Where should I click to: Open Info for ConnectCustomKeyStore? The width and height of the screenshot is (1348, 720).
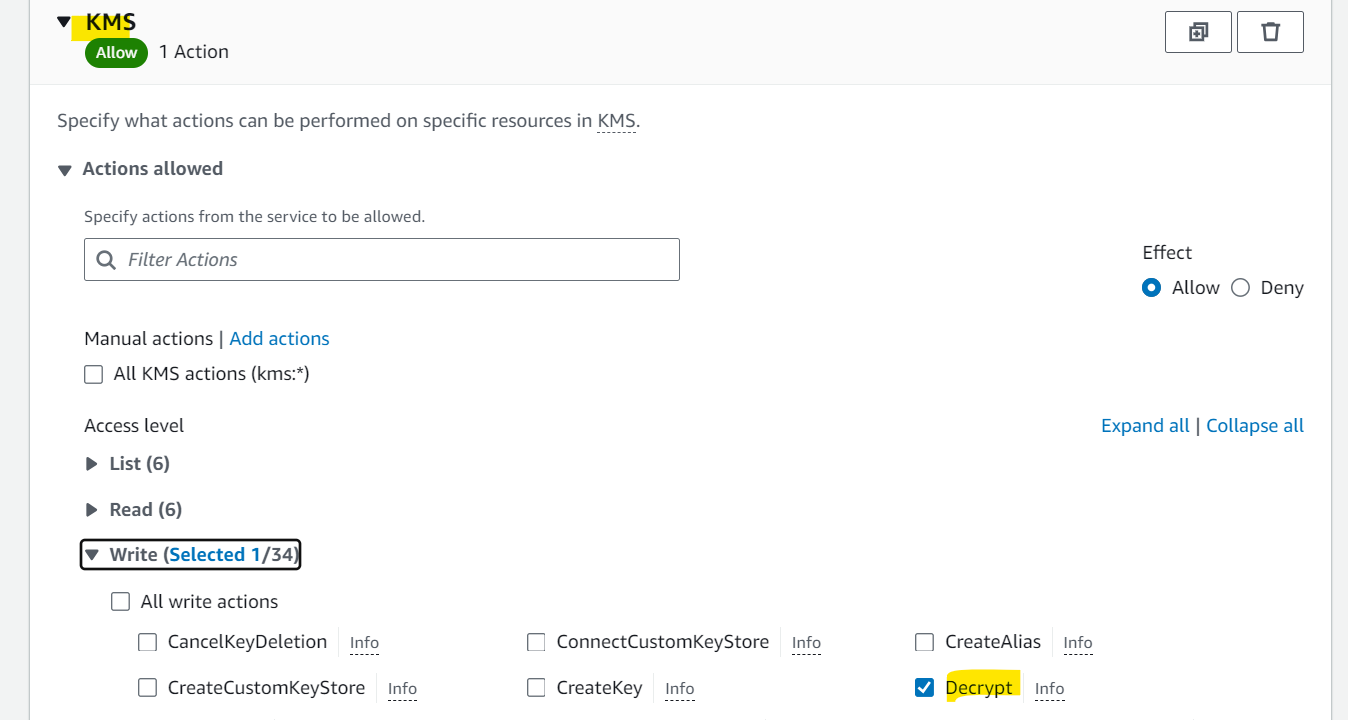[x=806, y=643]
